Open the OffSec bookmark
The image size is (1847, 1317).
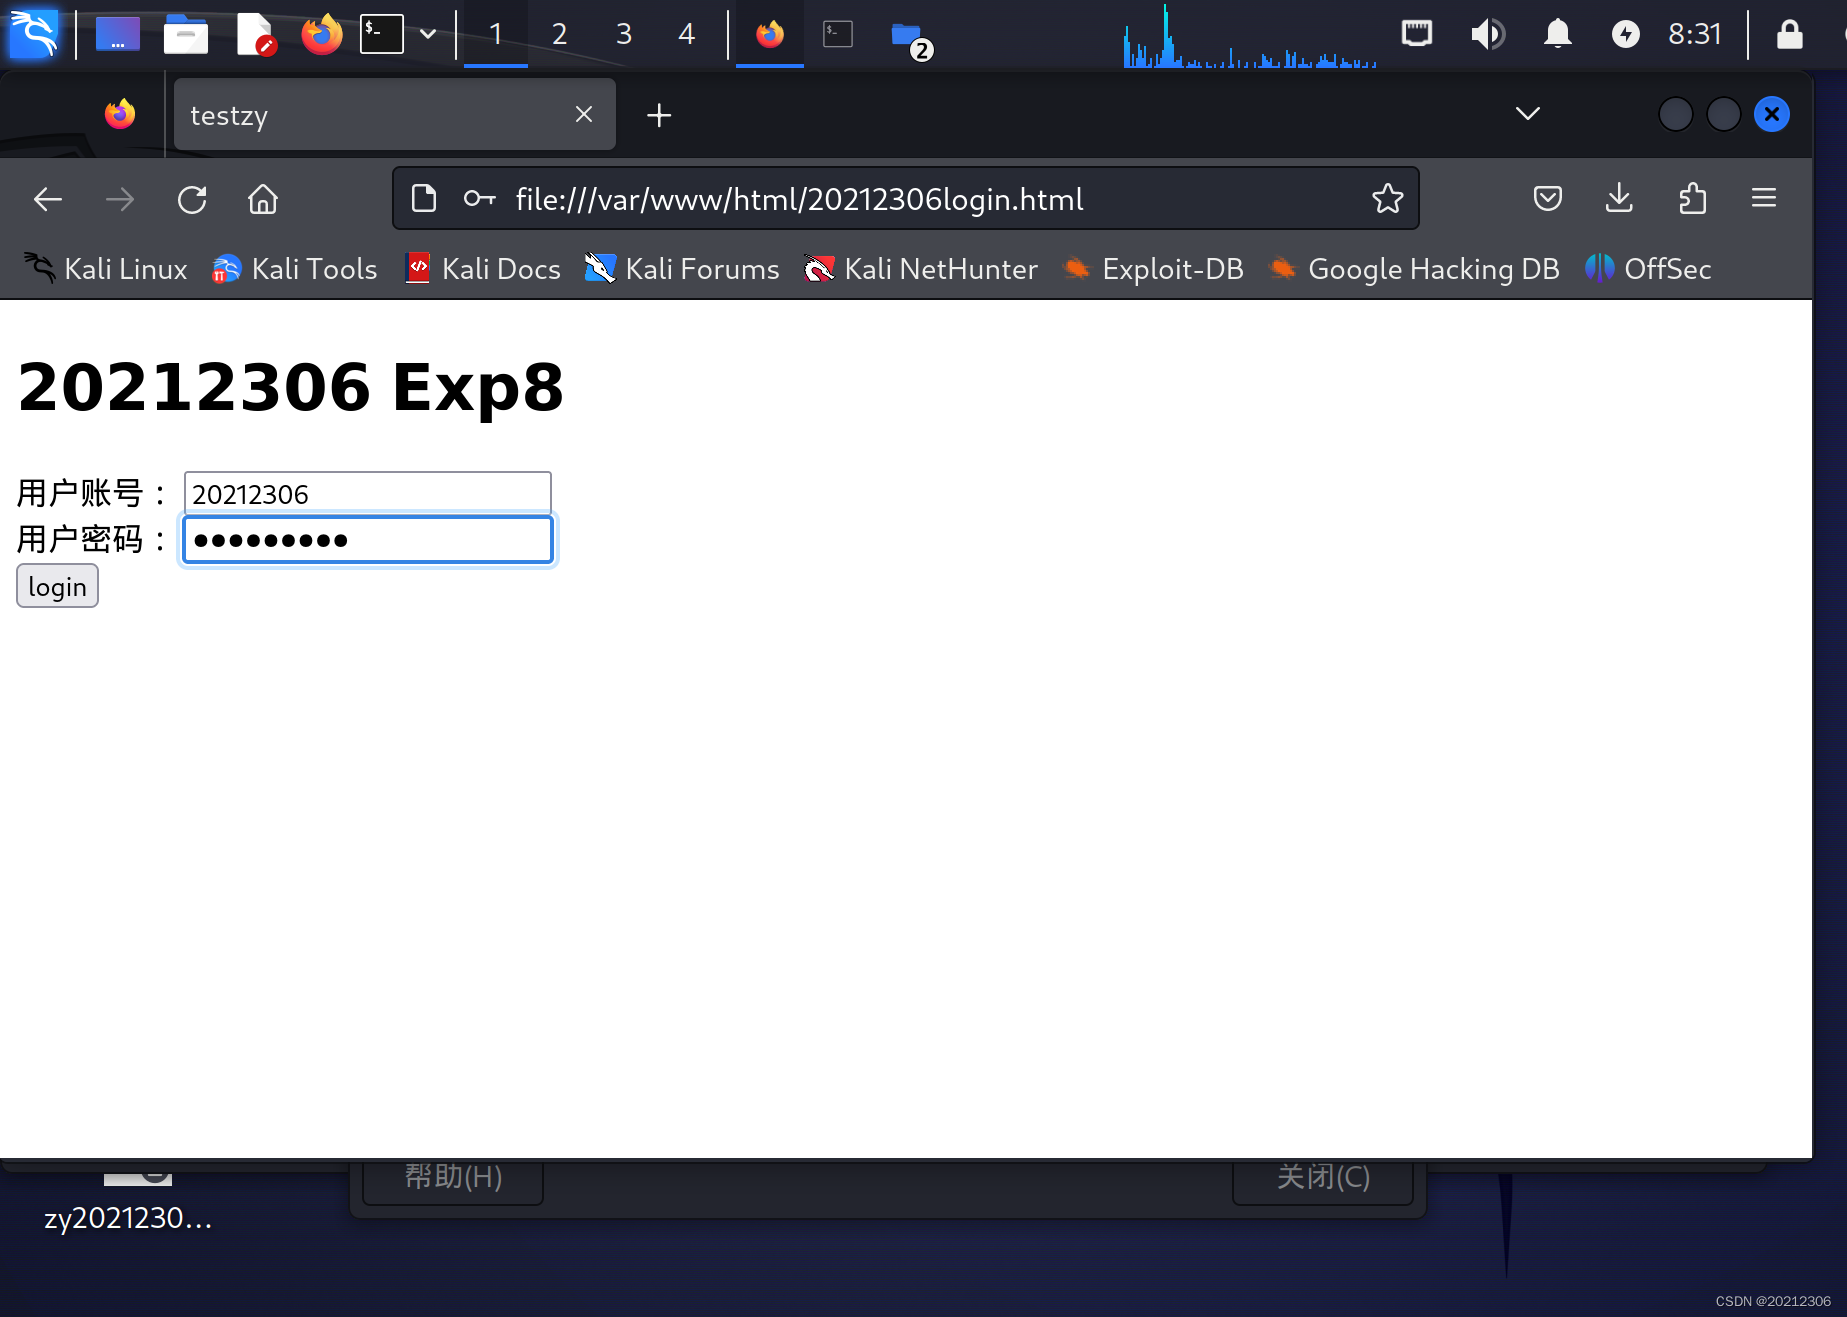[x=1648, y=268]
